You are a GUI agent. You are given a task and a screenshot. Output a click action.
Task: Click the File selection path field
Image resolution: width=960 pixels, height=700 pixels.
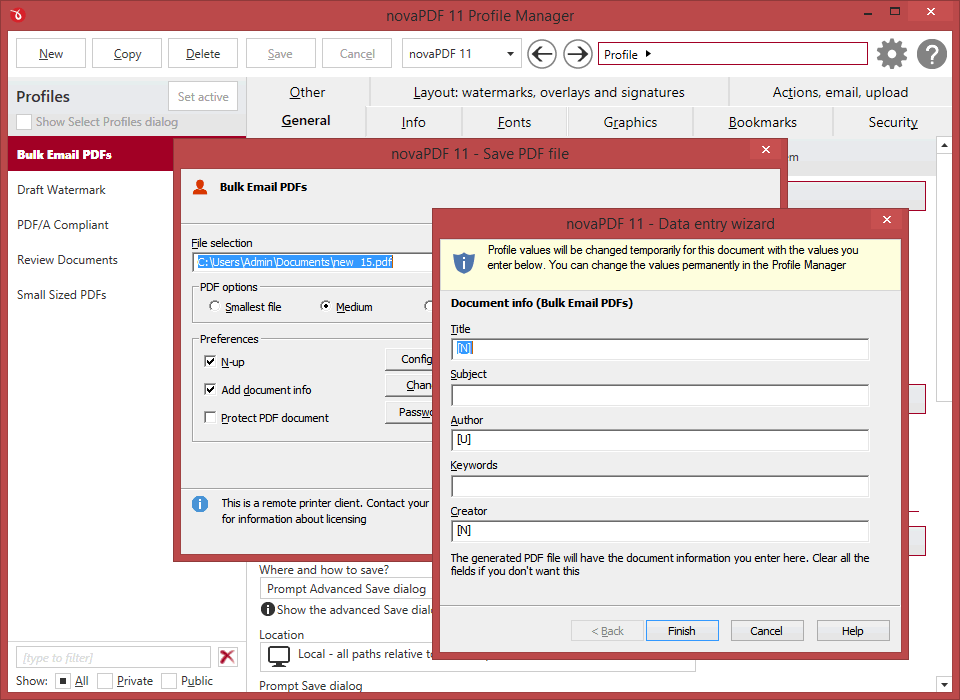pos(313,262)
